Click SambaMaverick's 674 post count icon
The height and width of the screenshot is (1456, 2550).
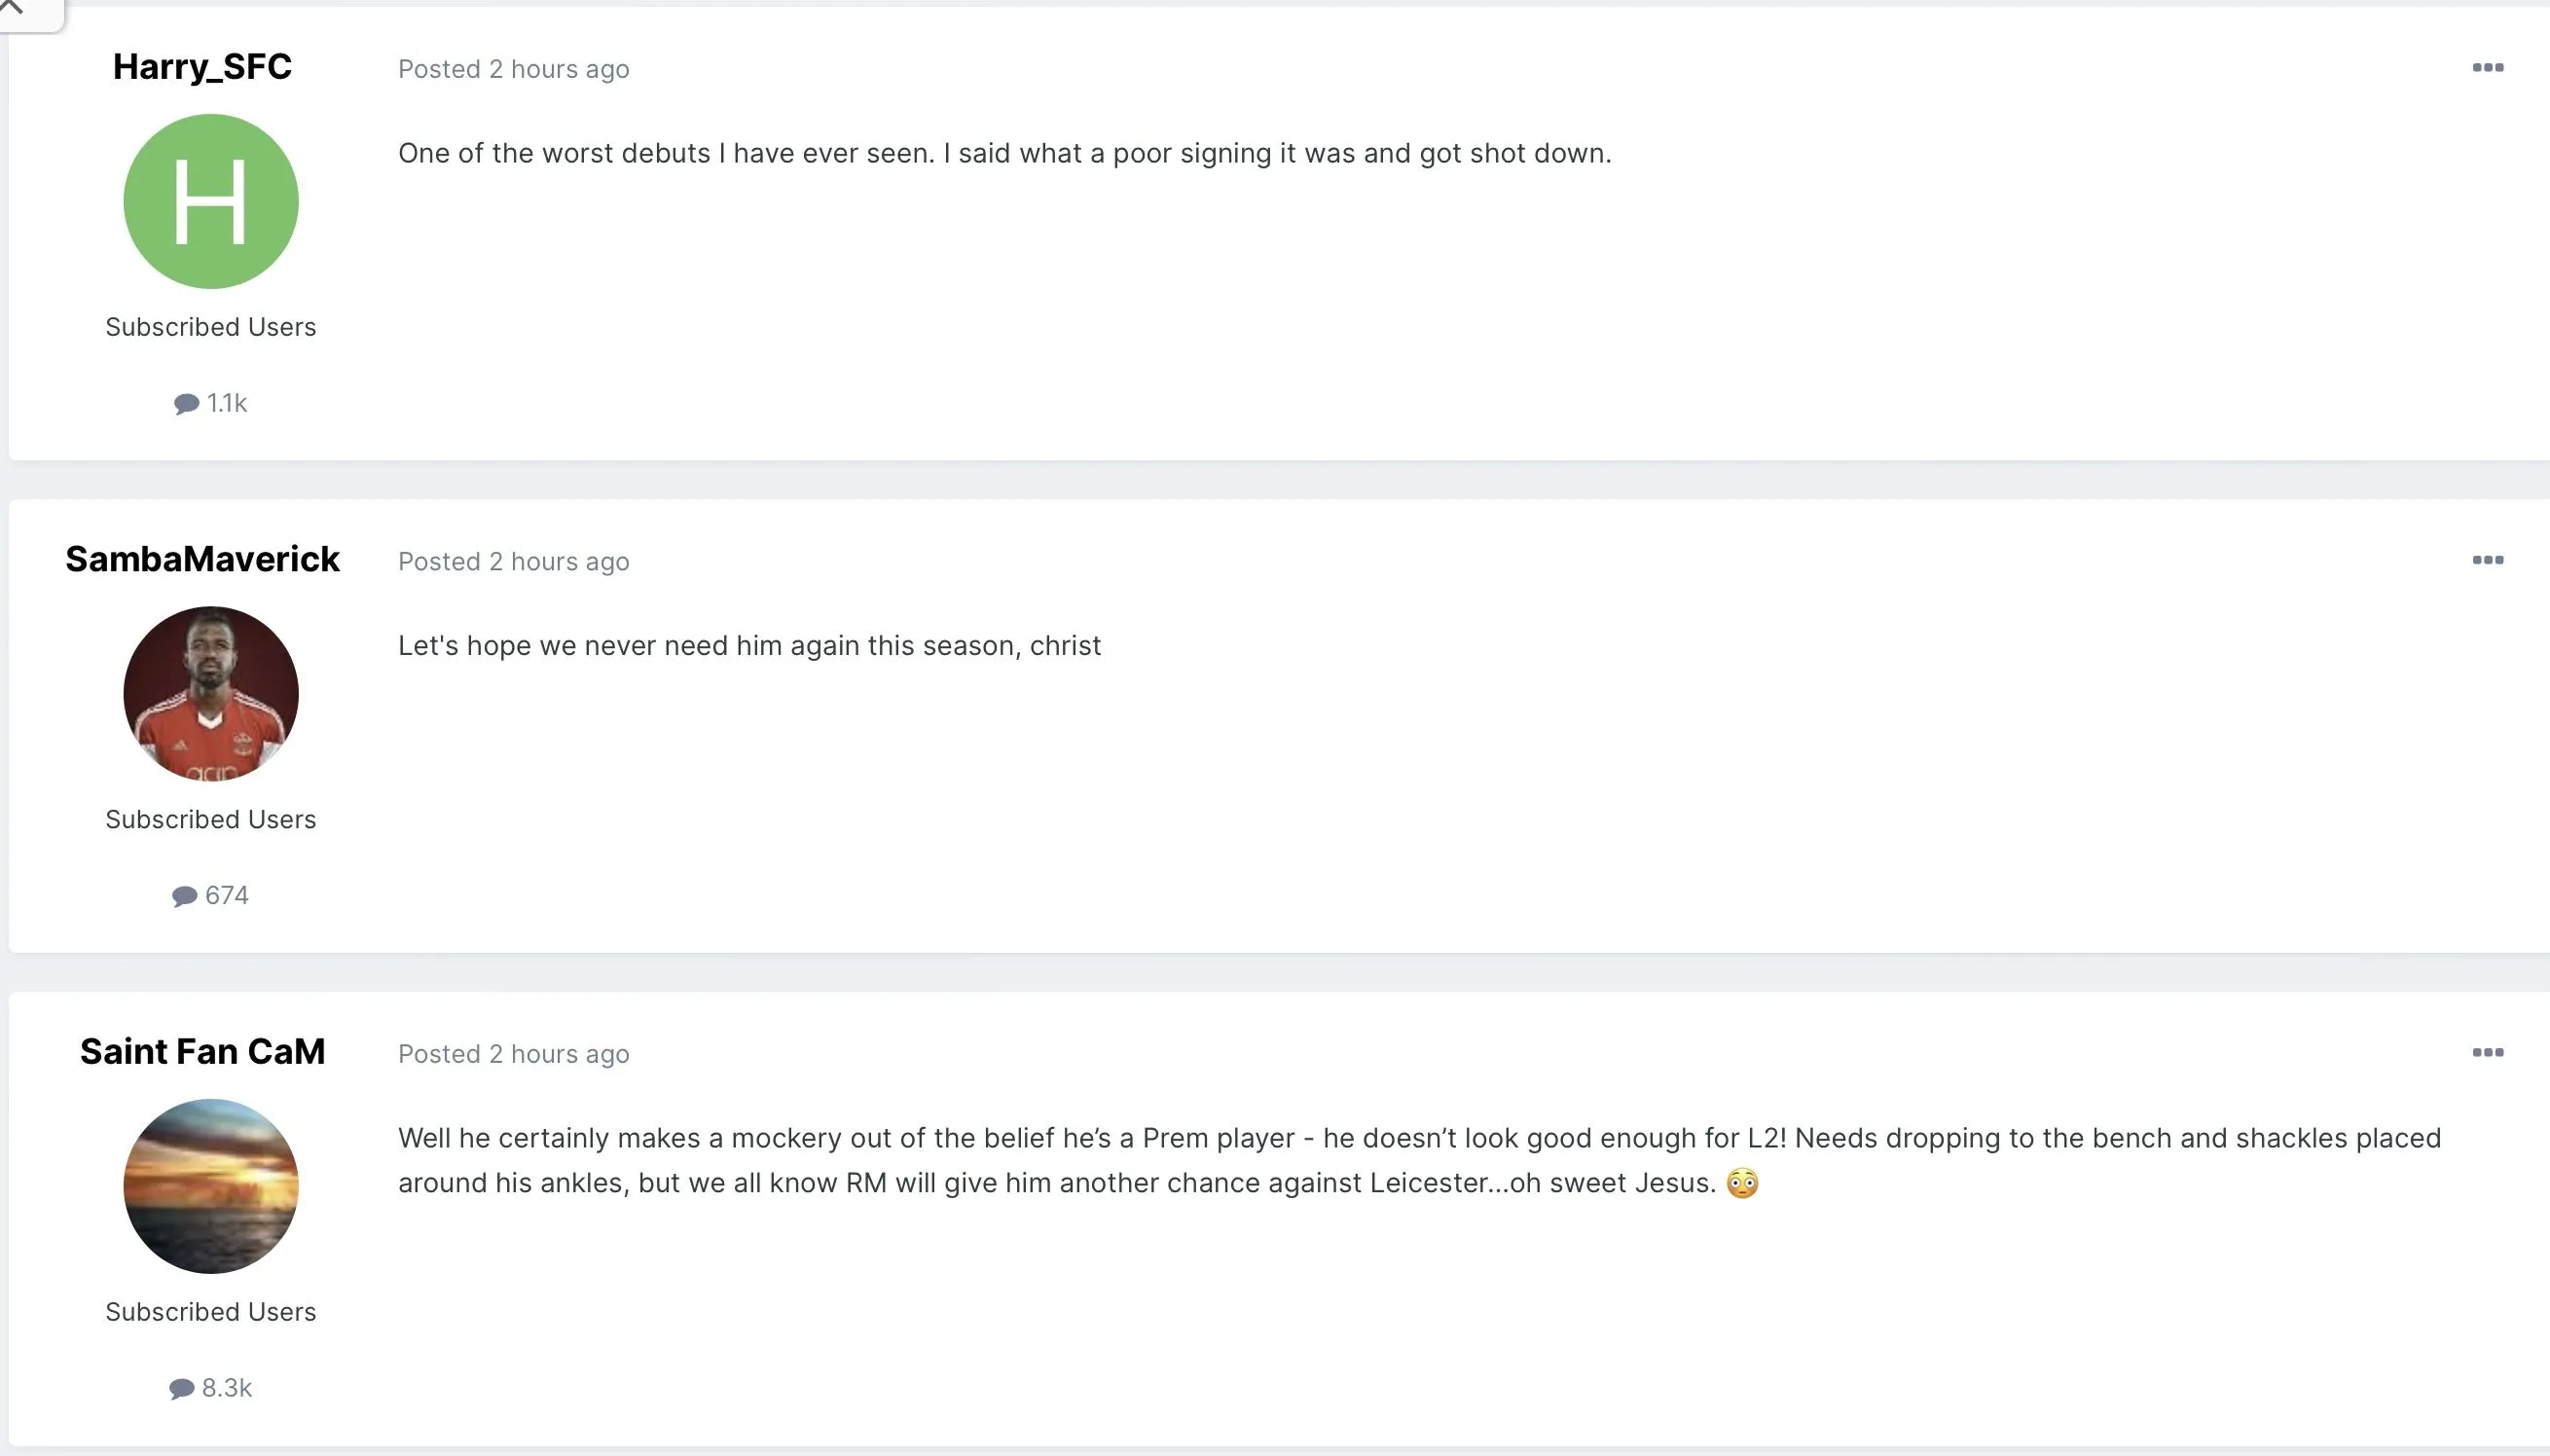pos(185,896)
